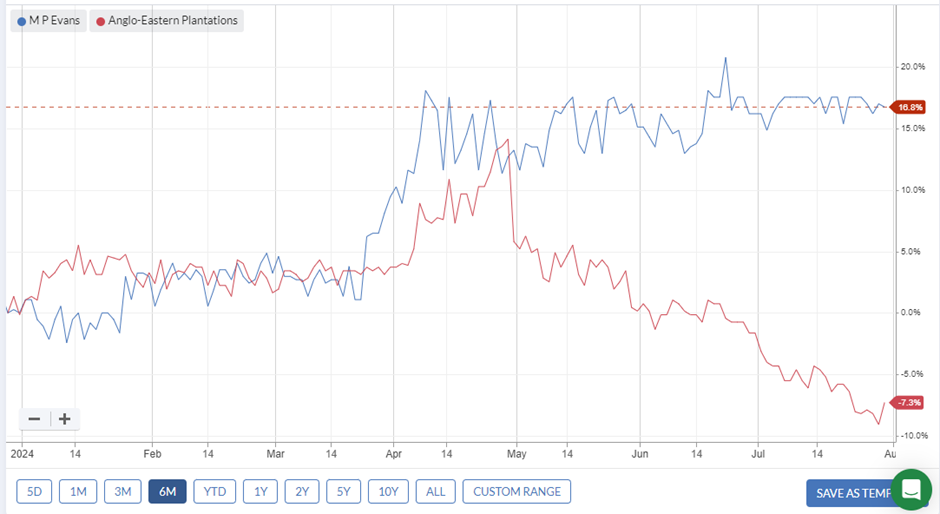Toggle the M P Evans legend series
Image resolution: width=940 pixels, height=514 pixels.
[x=49, y=20]
